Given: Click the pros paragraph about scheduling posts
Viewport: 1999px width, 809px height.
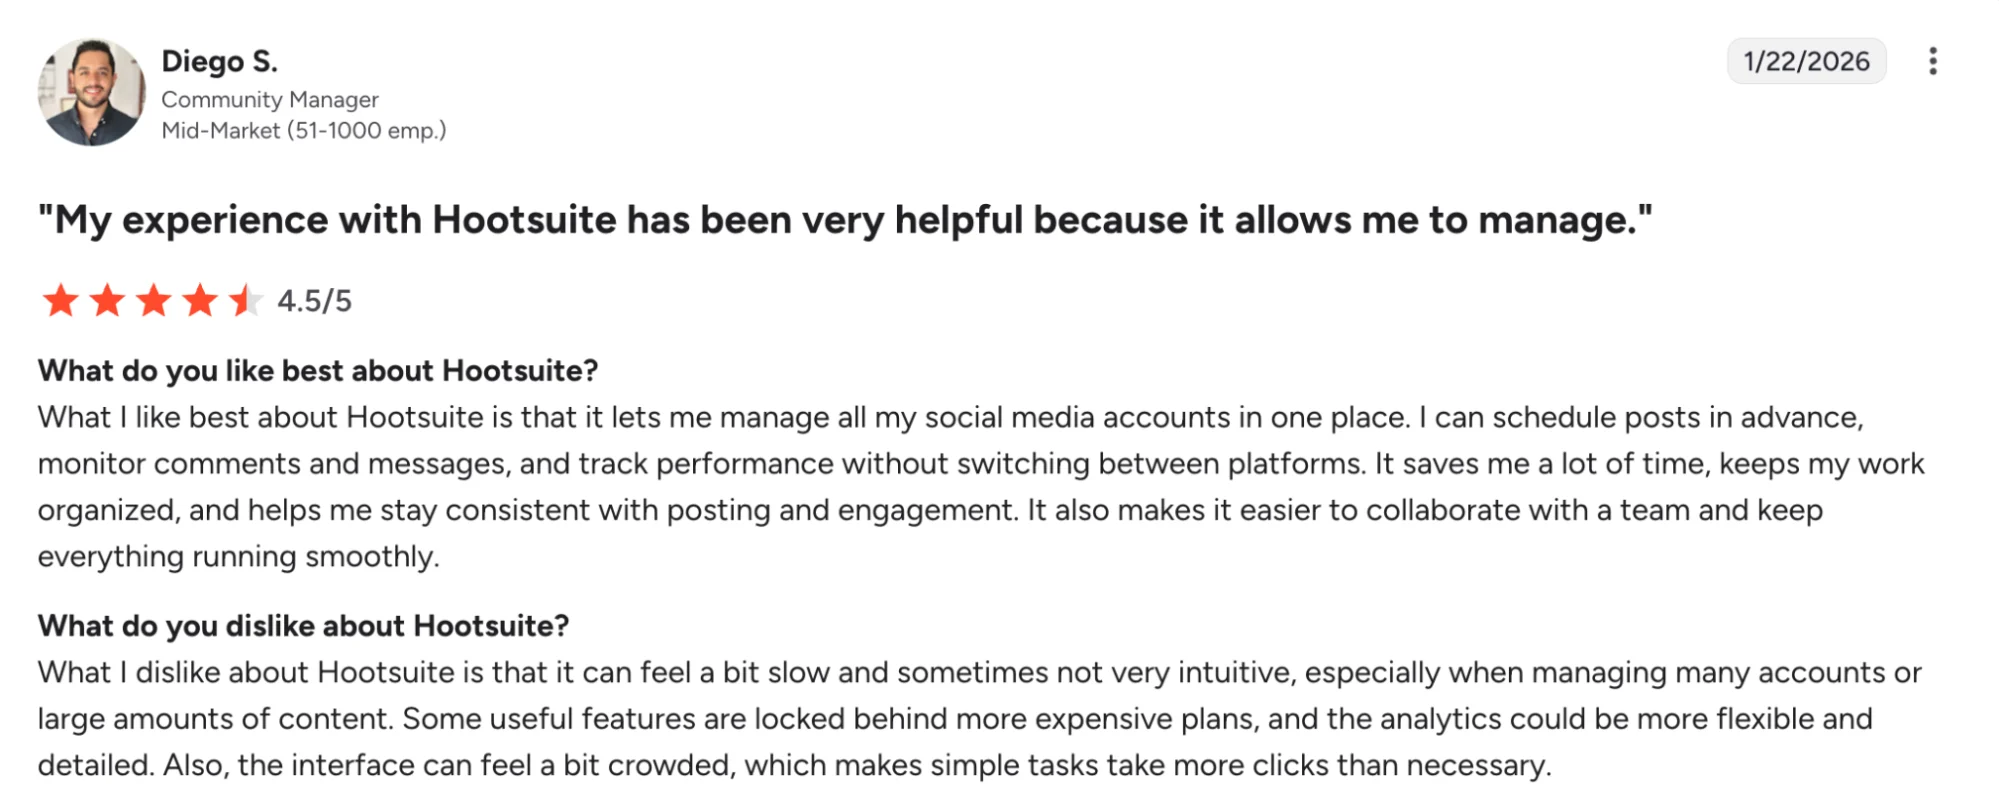Looking at the screenshot, I should click(x=980, y=487).
